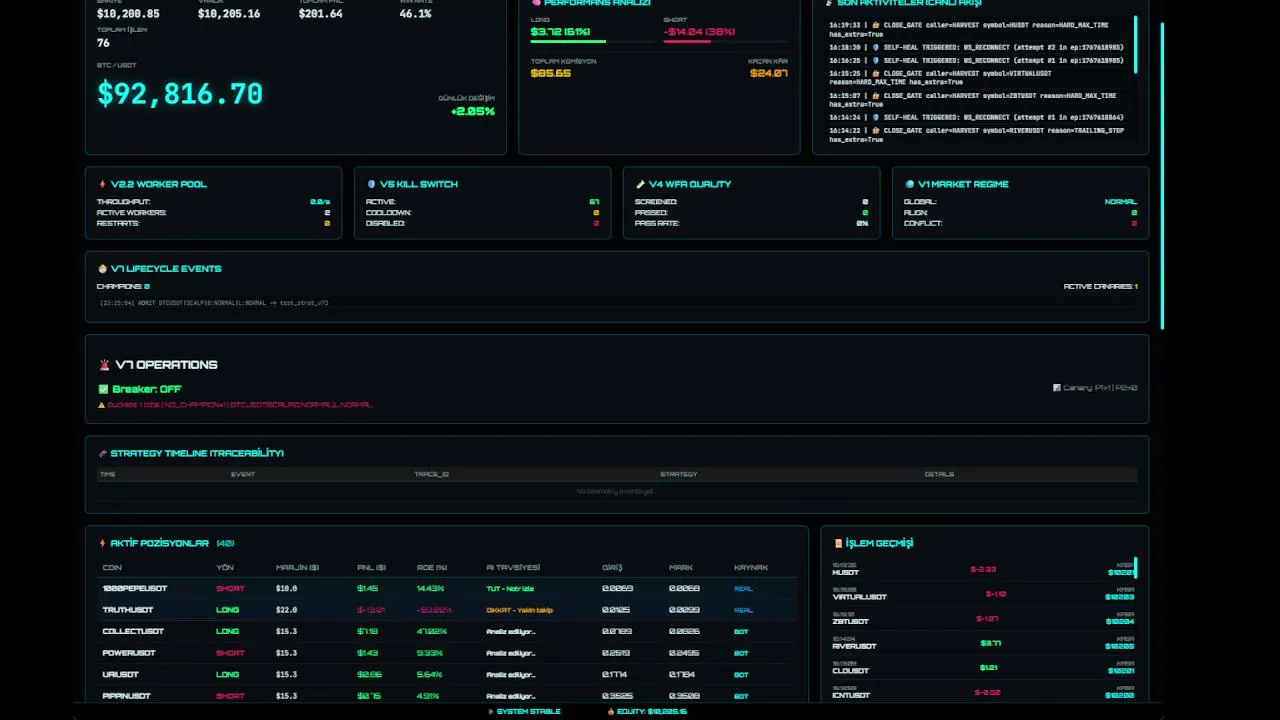Click the V4 WFA Quality pencil icon
The width and height of the screenshot is (1280, 720).
click(x=640, y=184)
